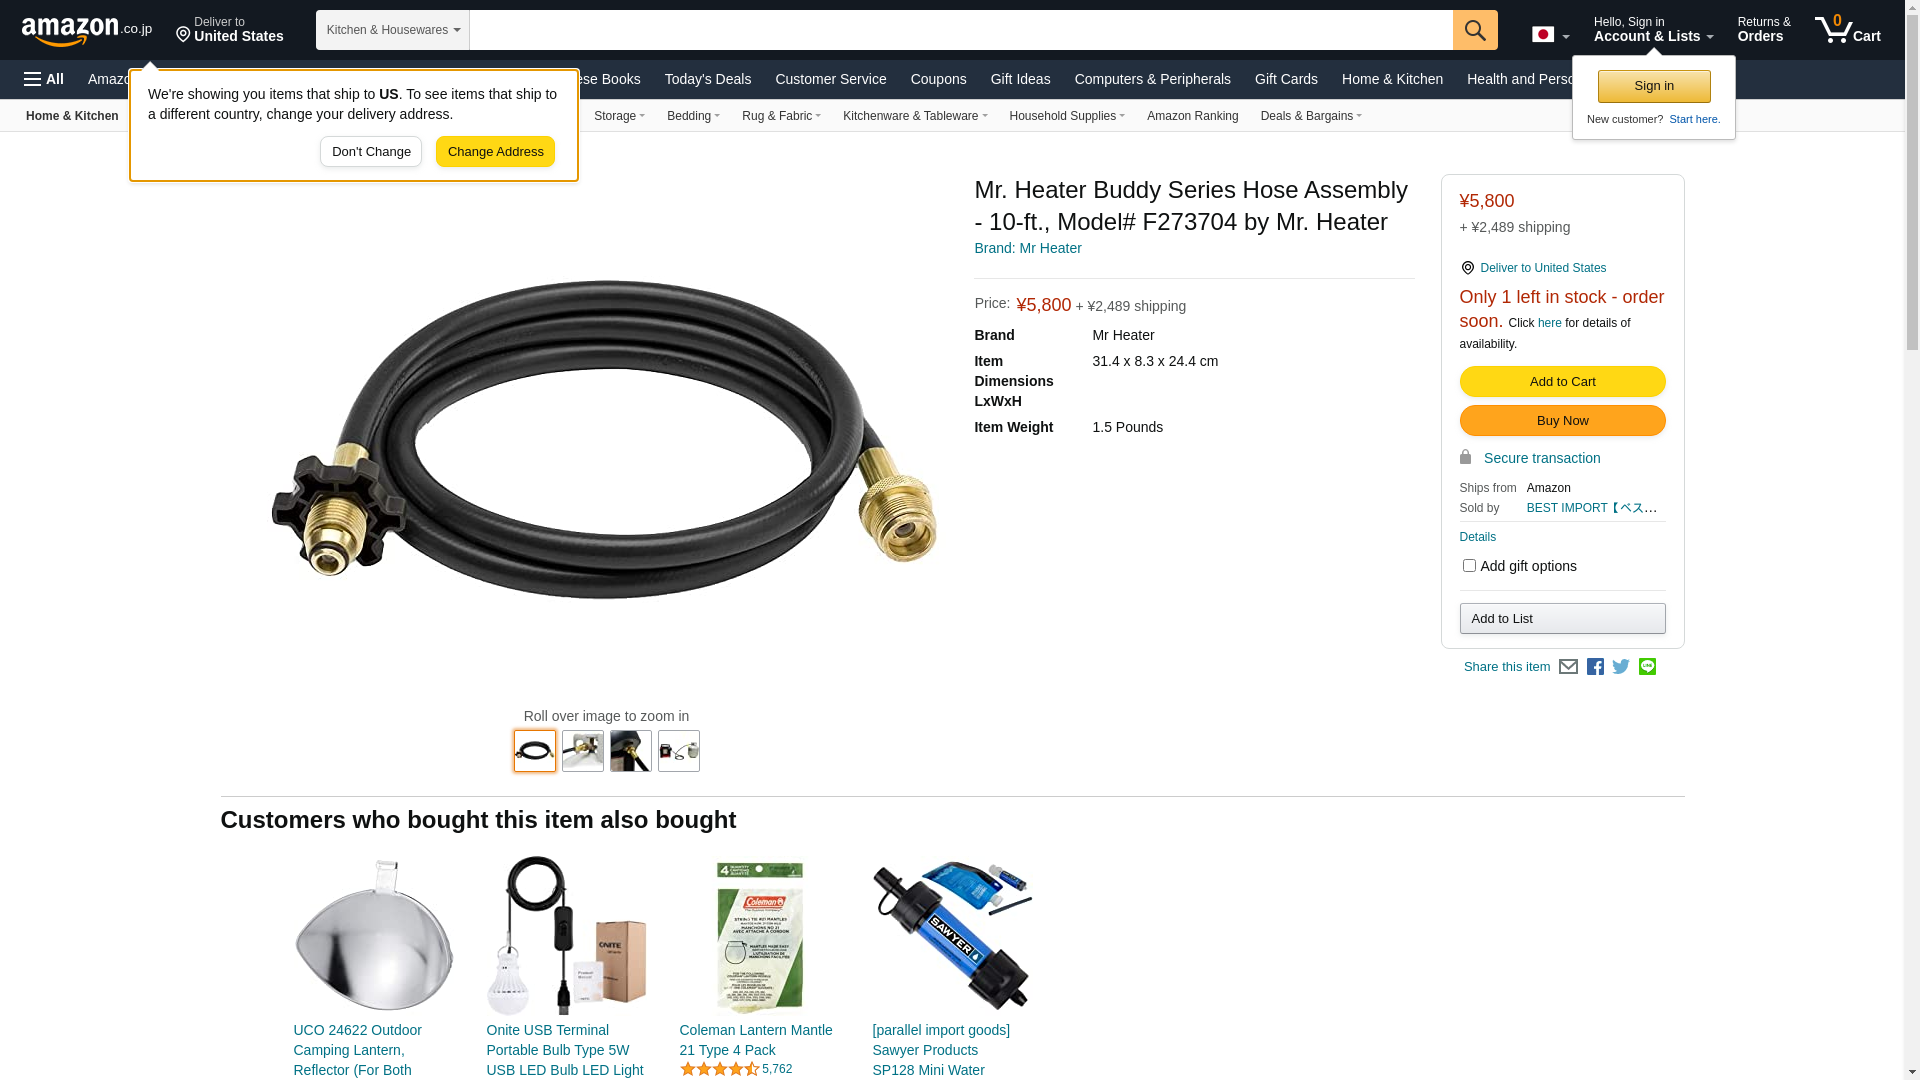
Task: Open the Kitchen & Housewares search category dropdown
Action: [393, 30]
